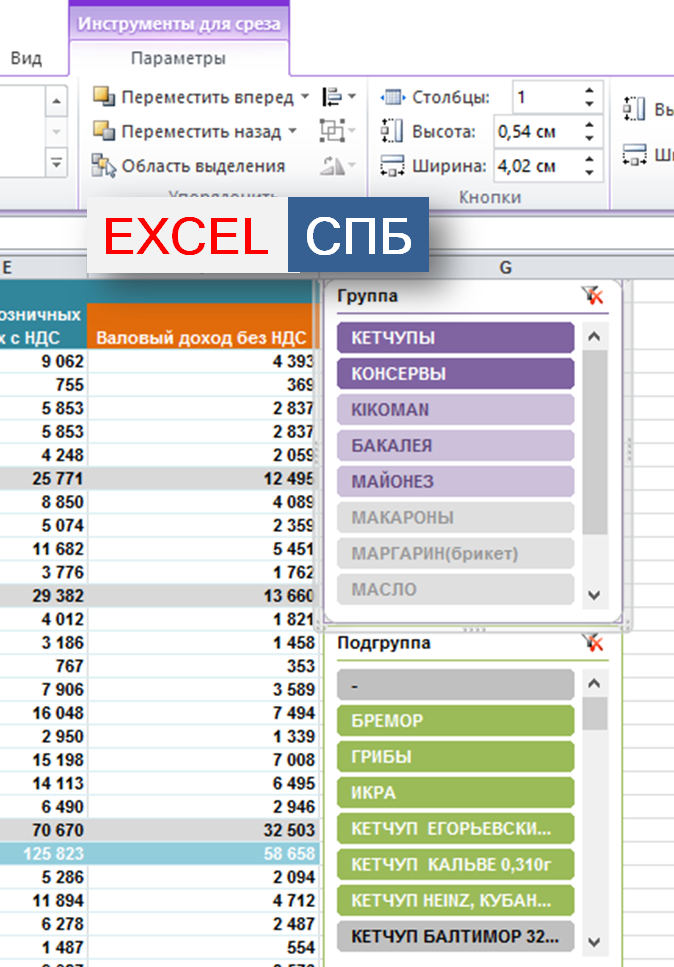Toggle the КОНСЕРВЫ slicer item

(456, 374)
